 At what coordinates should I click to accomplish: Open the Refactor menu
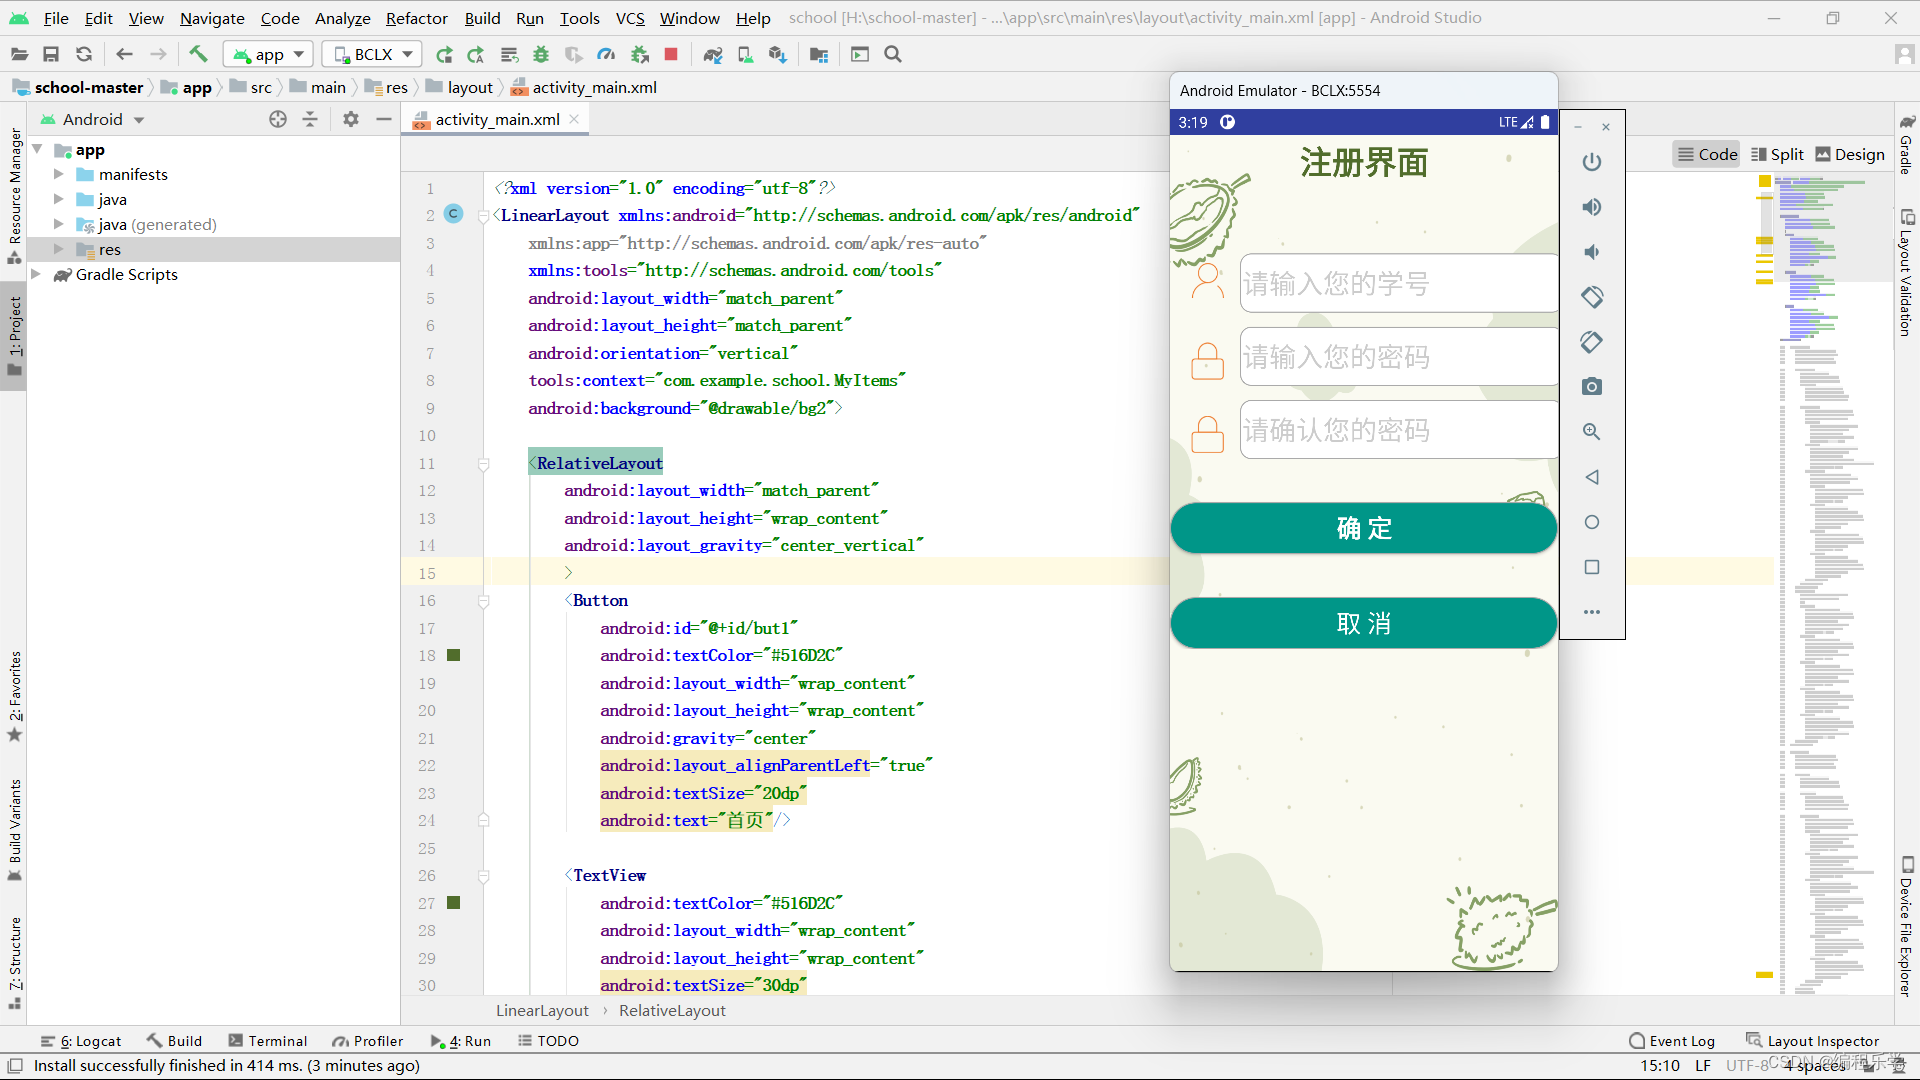[x=416, y=18]
